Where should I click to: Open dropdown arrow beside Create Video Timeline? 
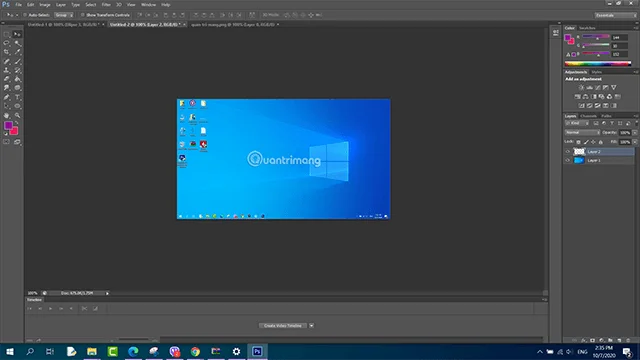coord(311,326)
